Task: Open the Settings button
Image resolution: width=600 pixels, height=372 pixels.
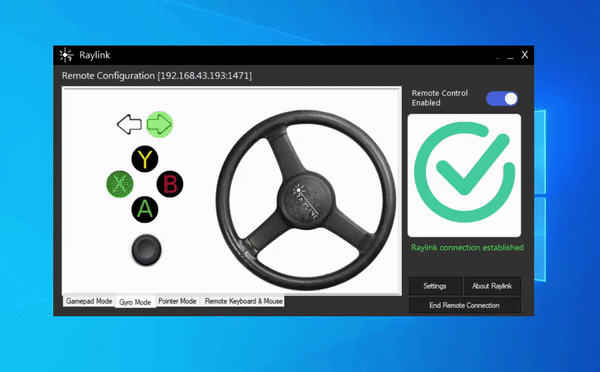Action: [x=435, y=286]
